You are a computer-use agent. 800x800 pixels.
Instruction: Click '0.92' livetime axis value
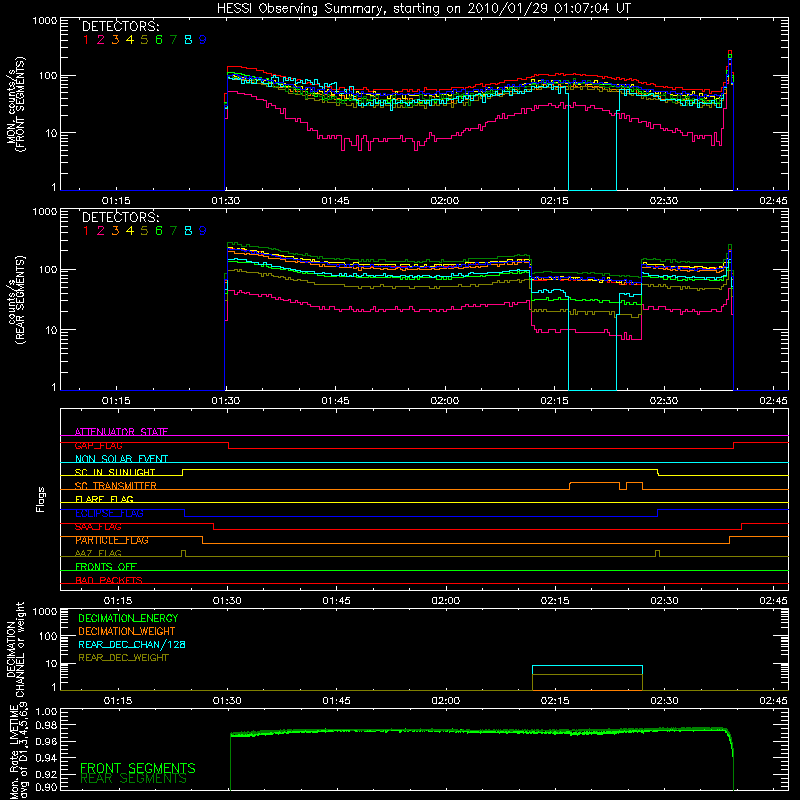[46, 773]
